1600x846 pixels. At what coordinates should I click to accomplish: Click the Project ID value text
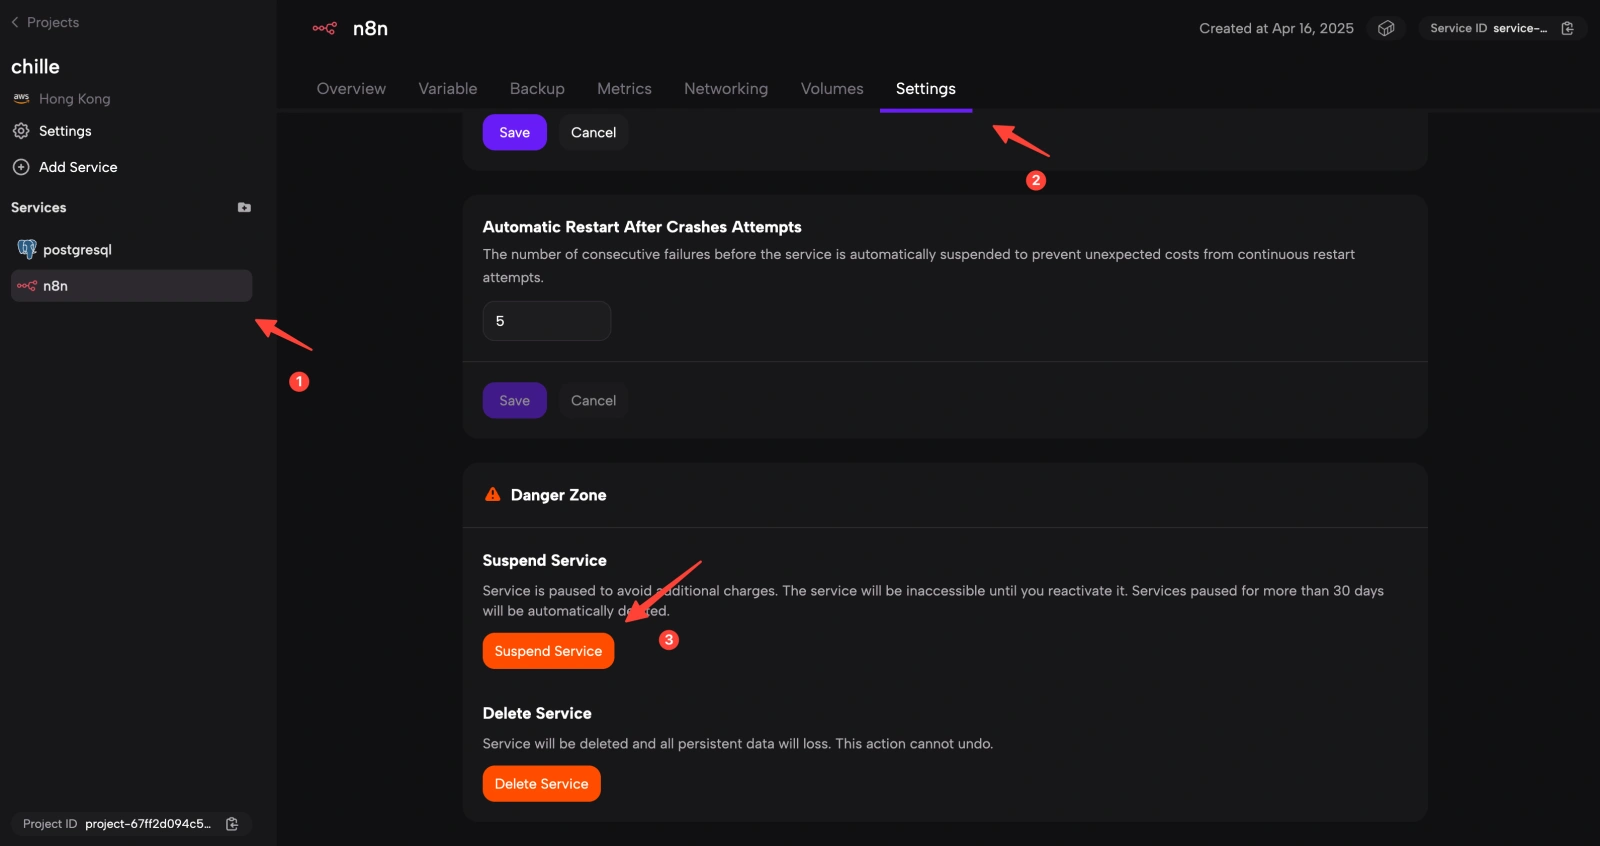[148, 824]
